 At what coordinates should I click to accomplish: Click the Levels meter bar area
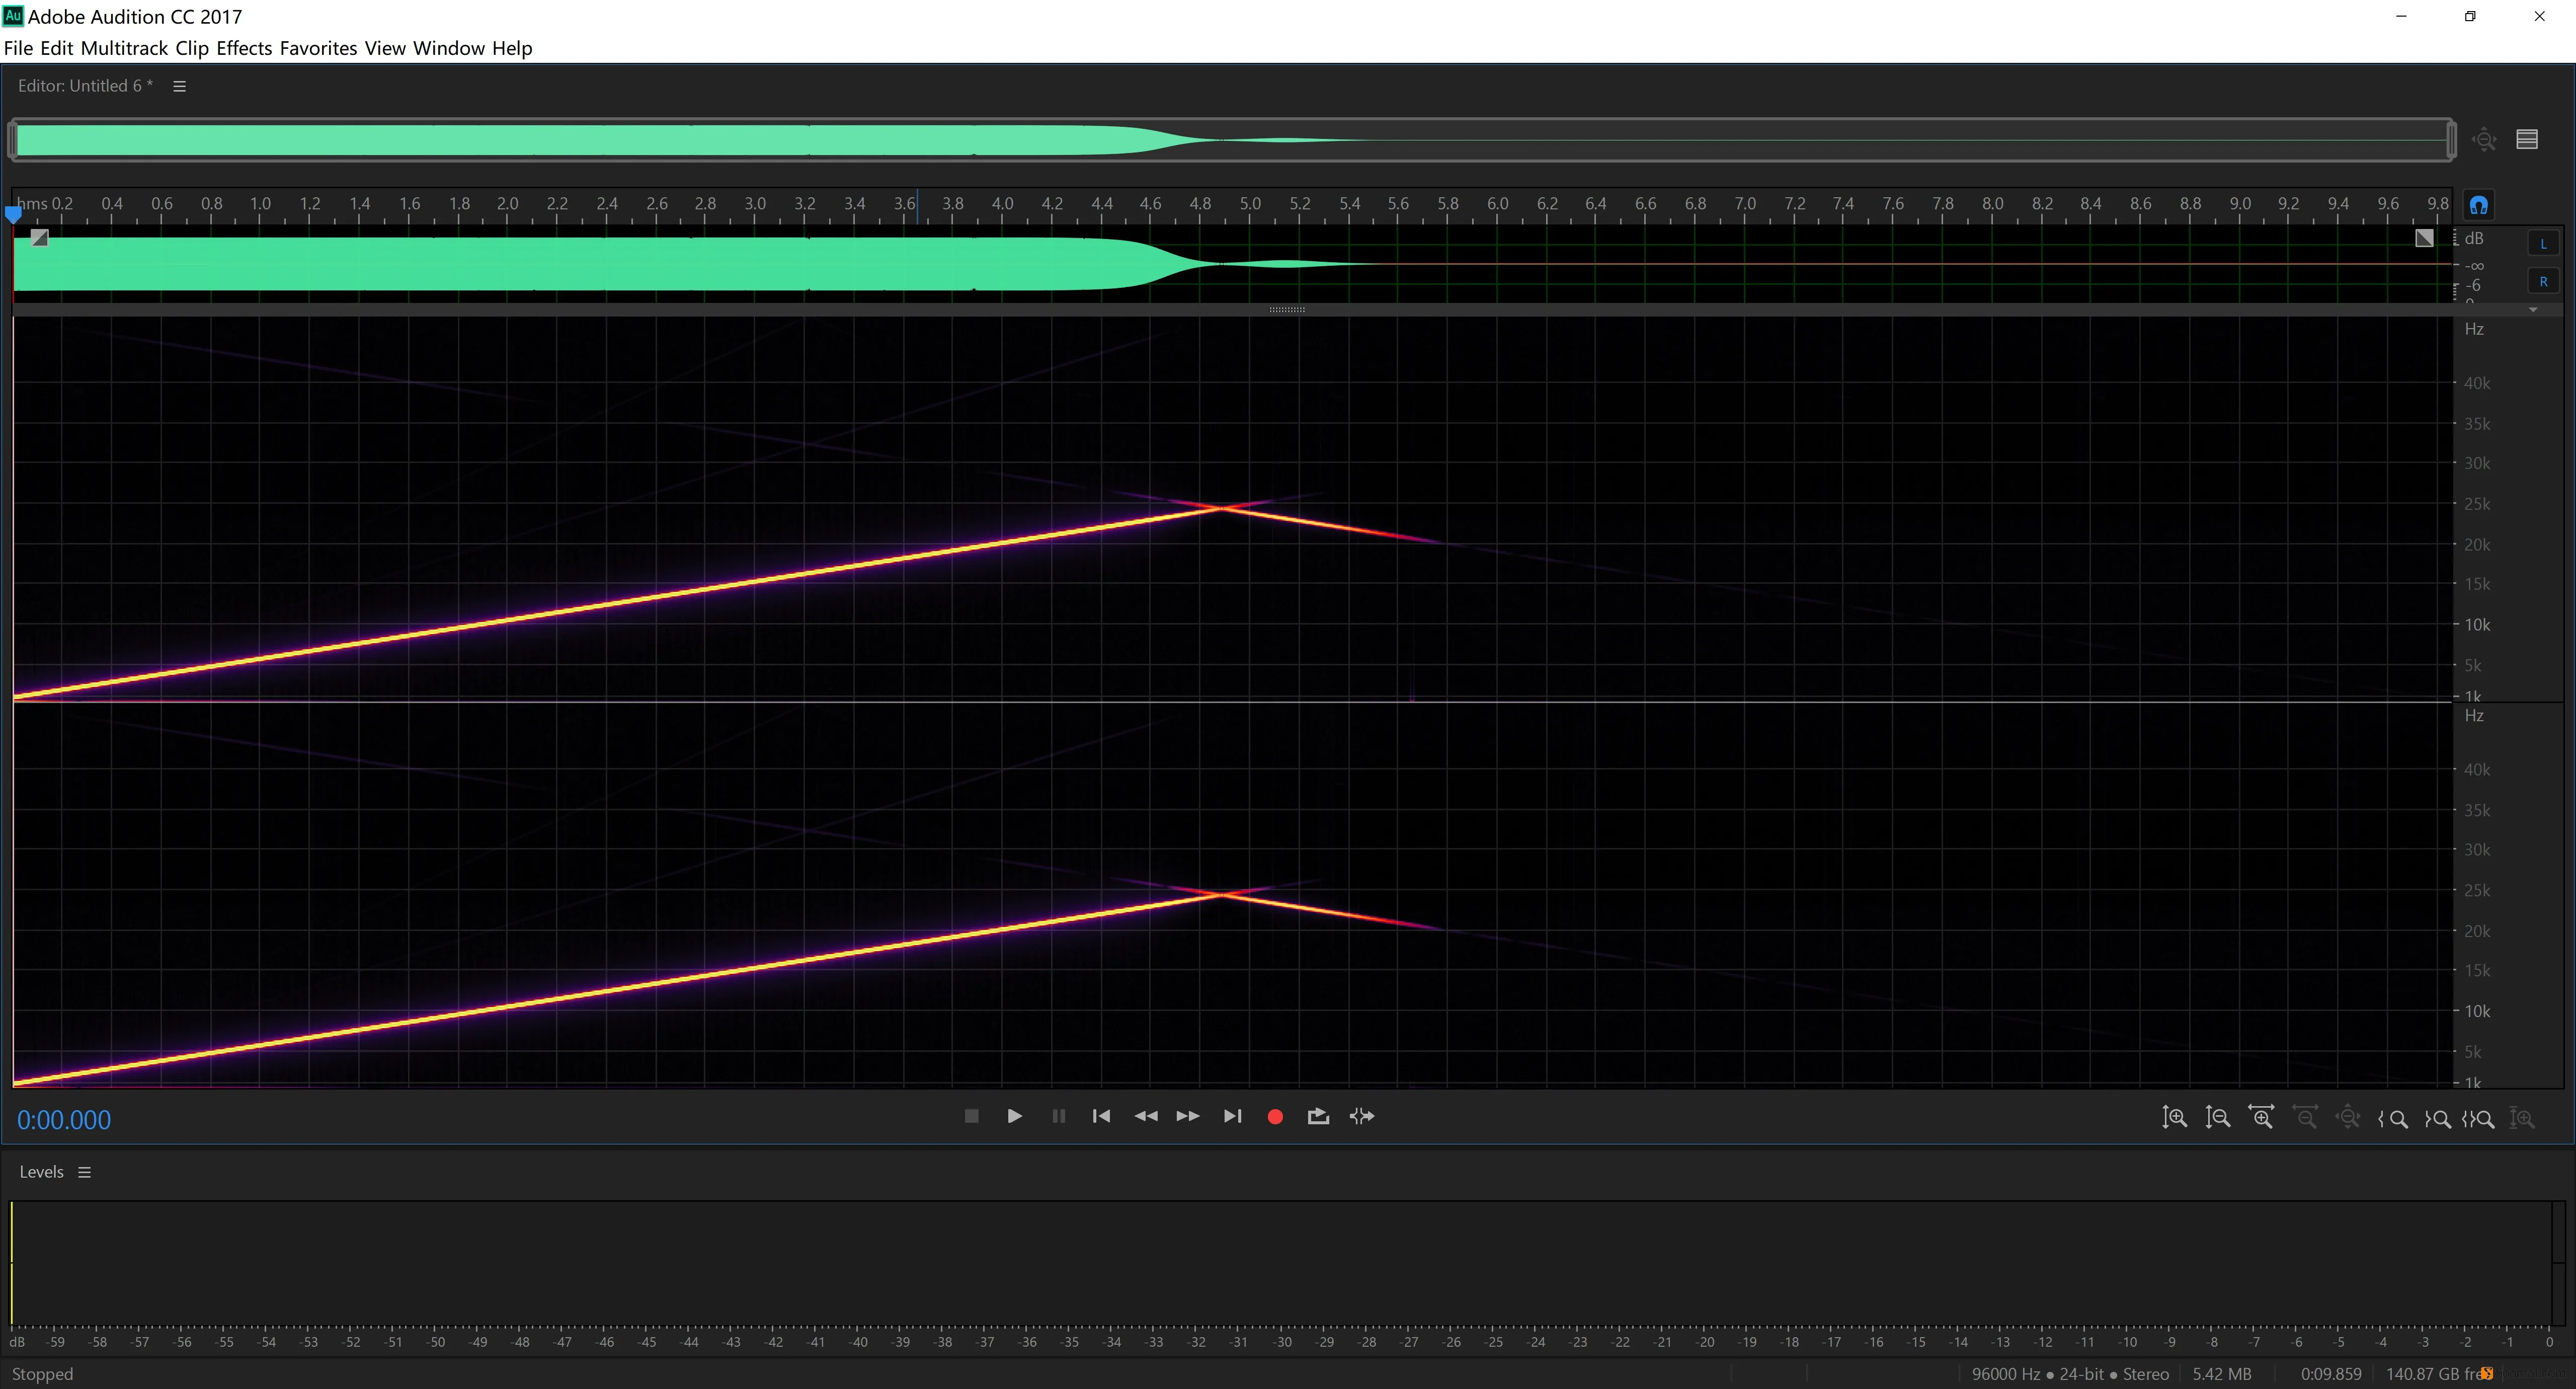pos(1280,1262)
